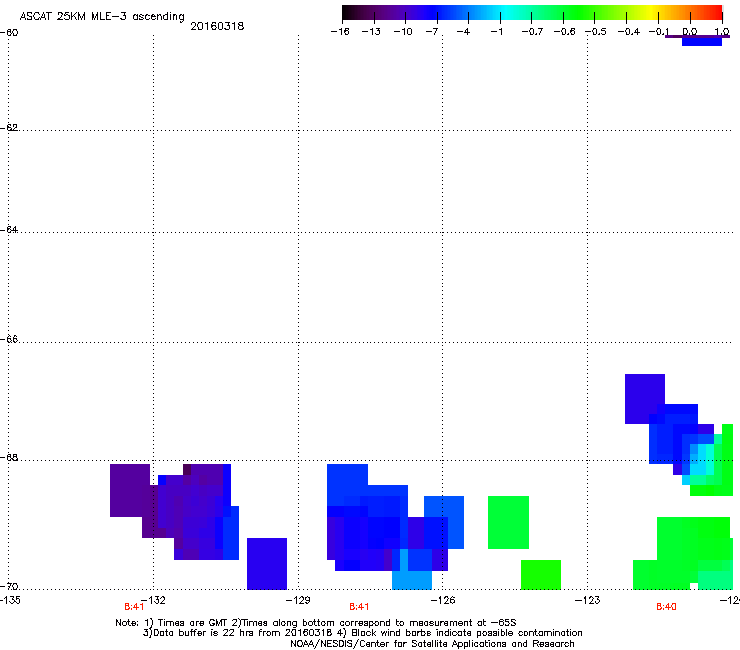Image resolution: width=740 pixels, height=650 pixels.
Task: Click the -0.4 label on the color scale
Action: tap(629, 32)
